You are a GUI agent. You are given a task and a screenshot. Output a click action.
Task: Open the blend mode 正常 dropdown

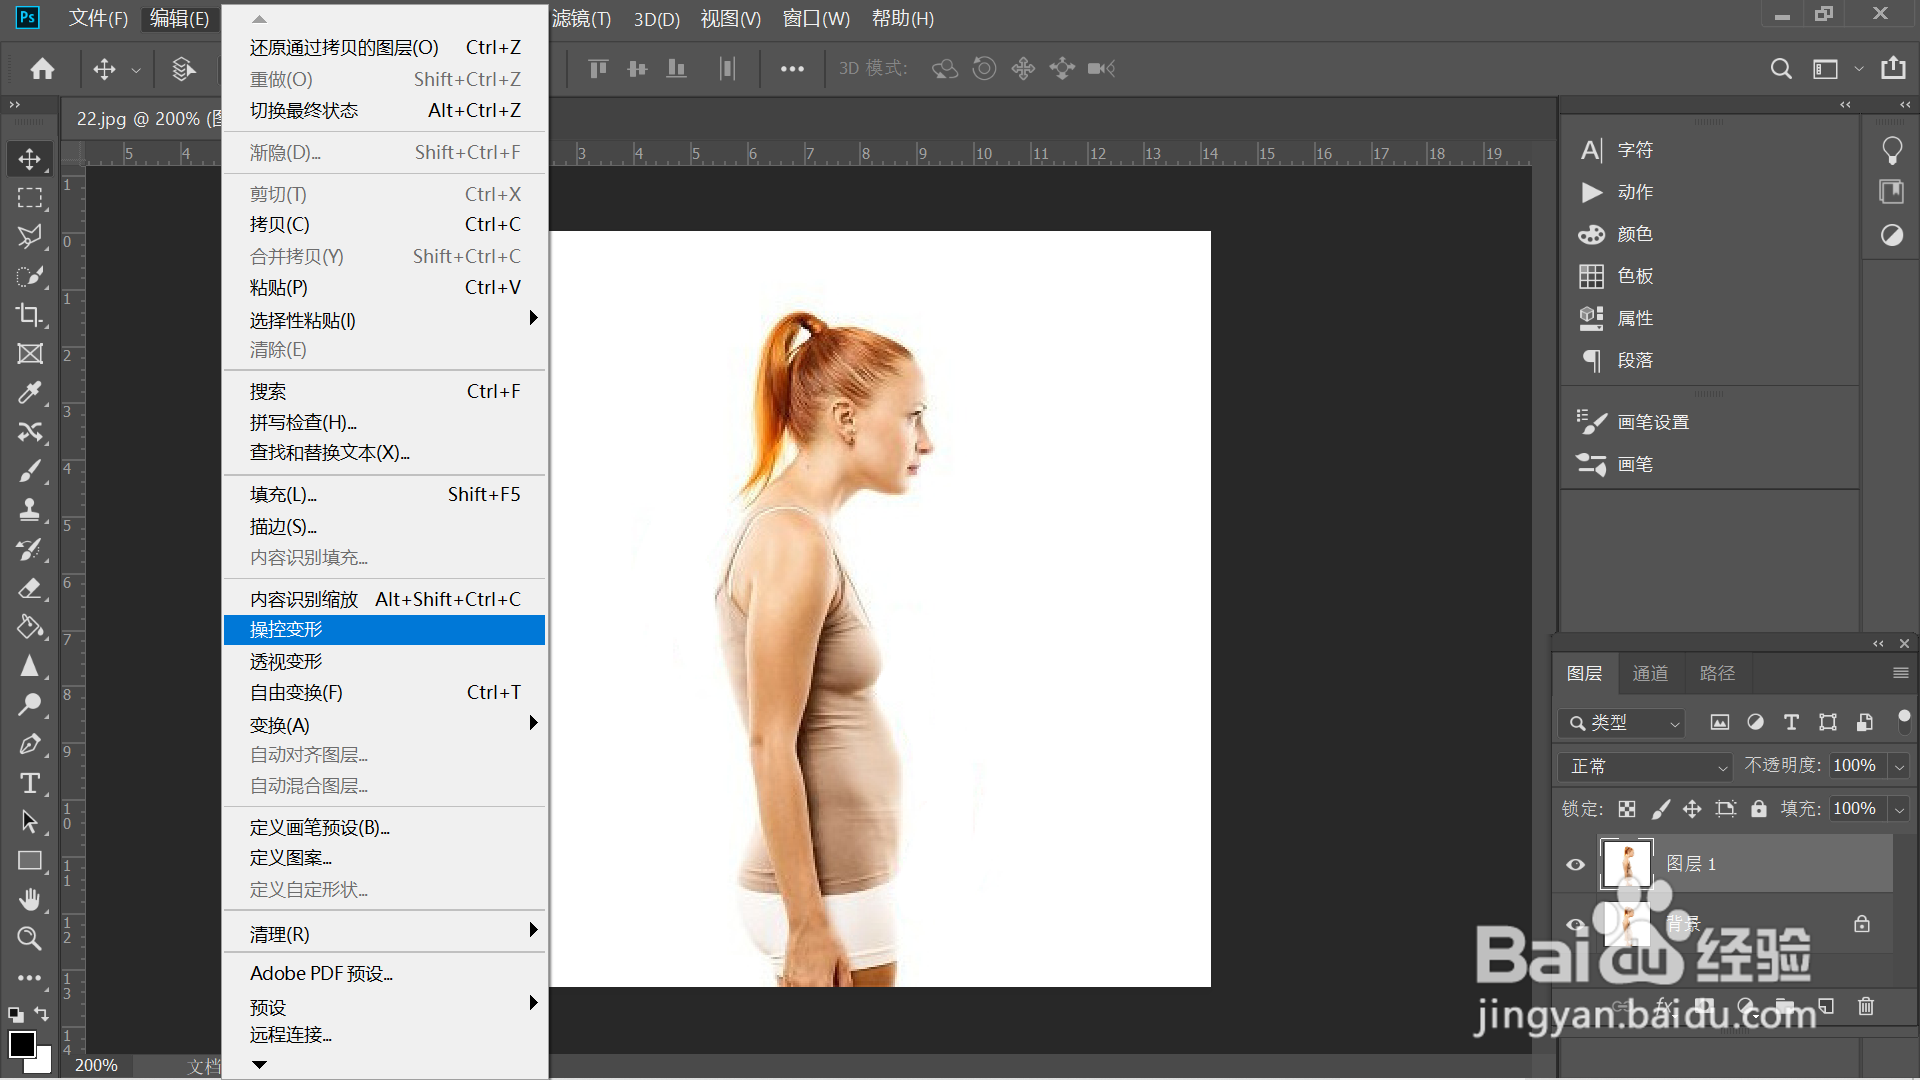click(1645, 767)
